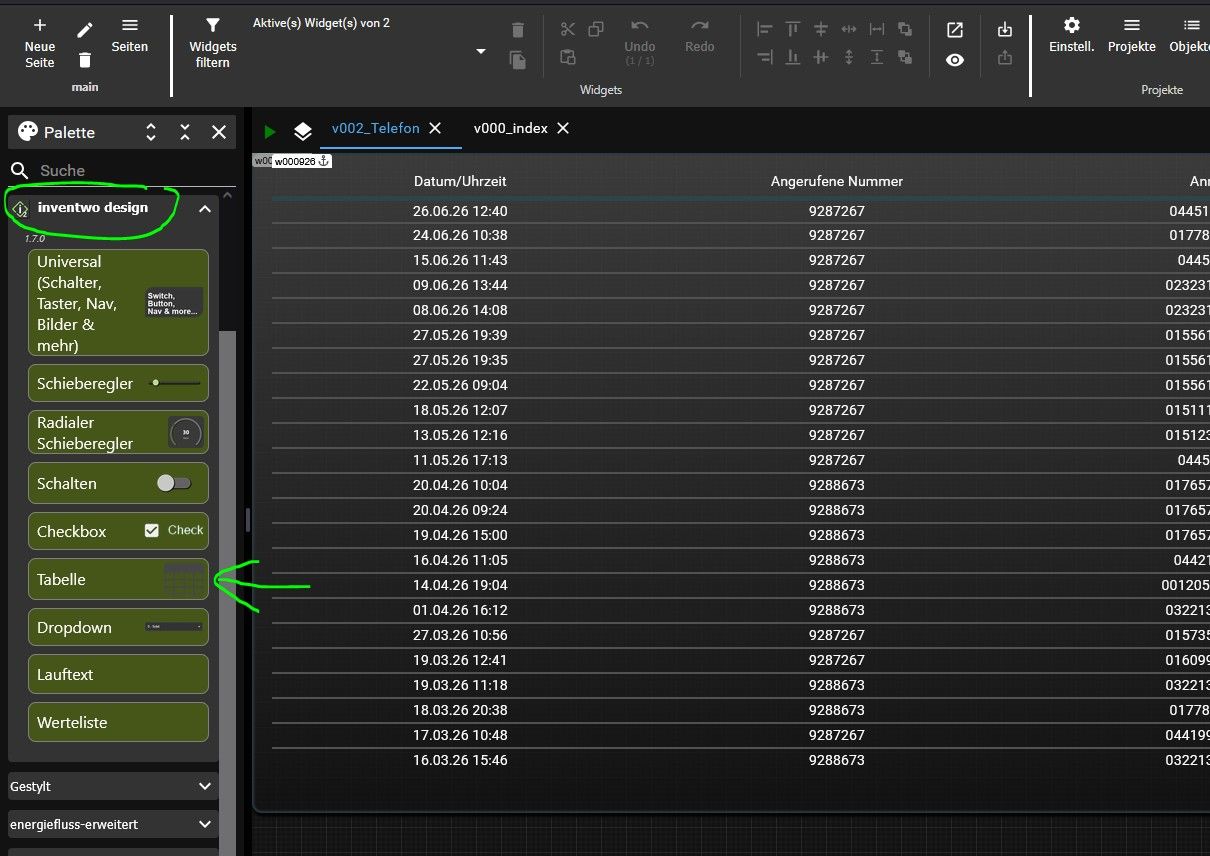Collapse the inventwo design section
1210x856 pixels.
tap(204, 209)
